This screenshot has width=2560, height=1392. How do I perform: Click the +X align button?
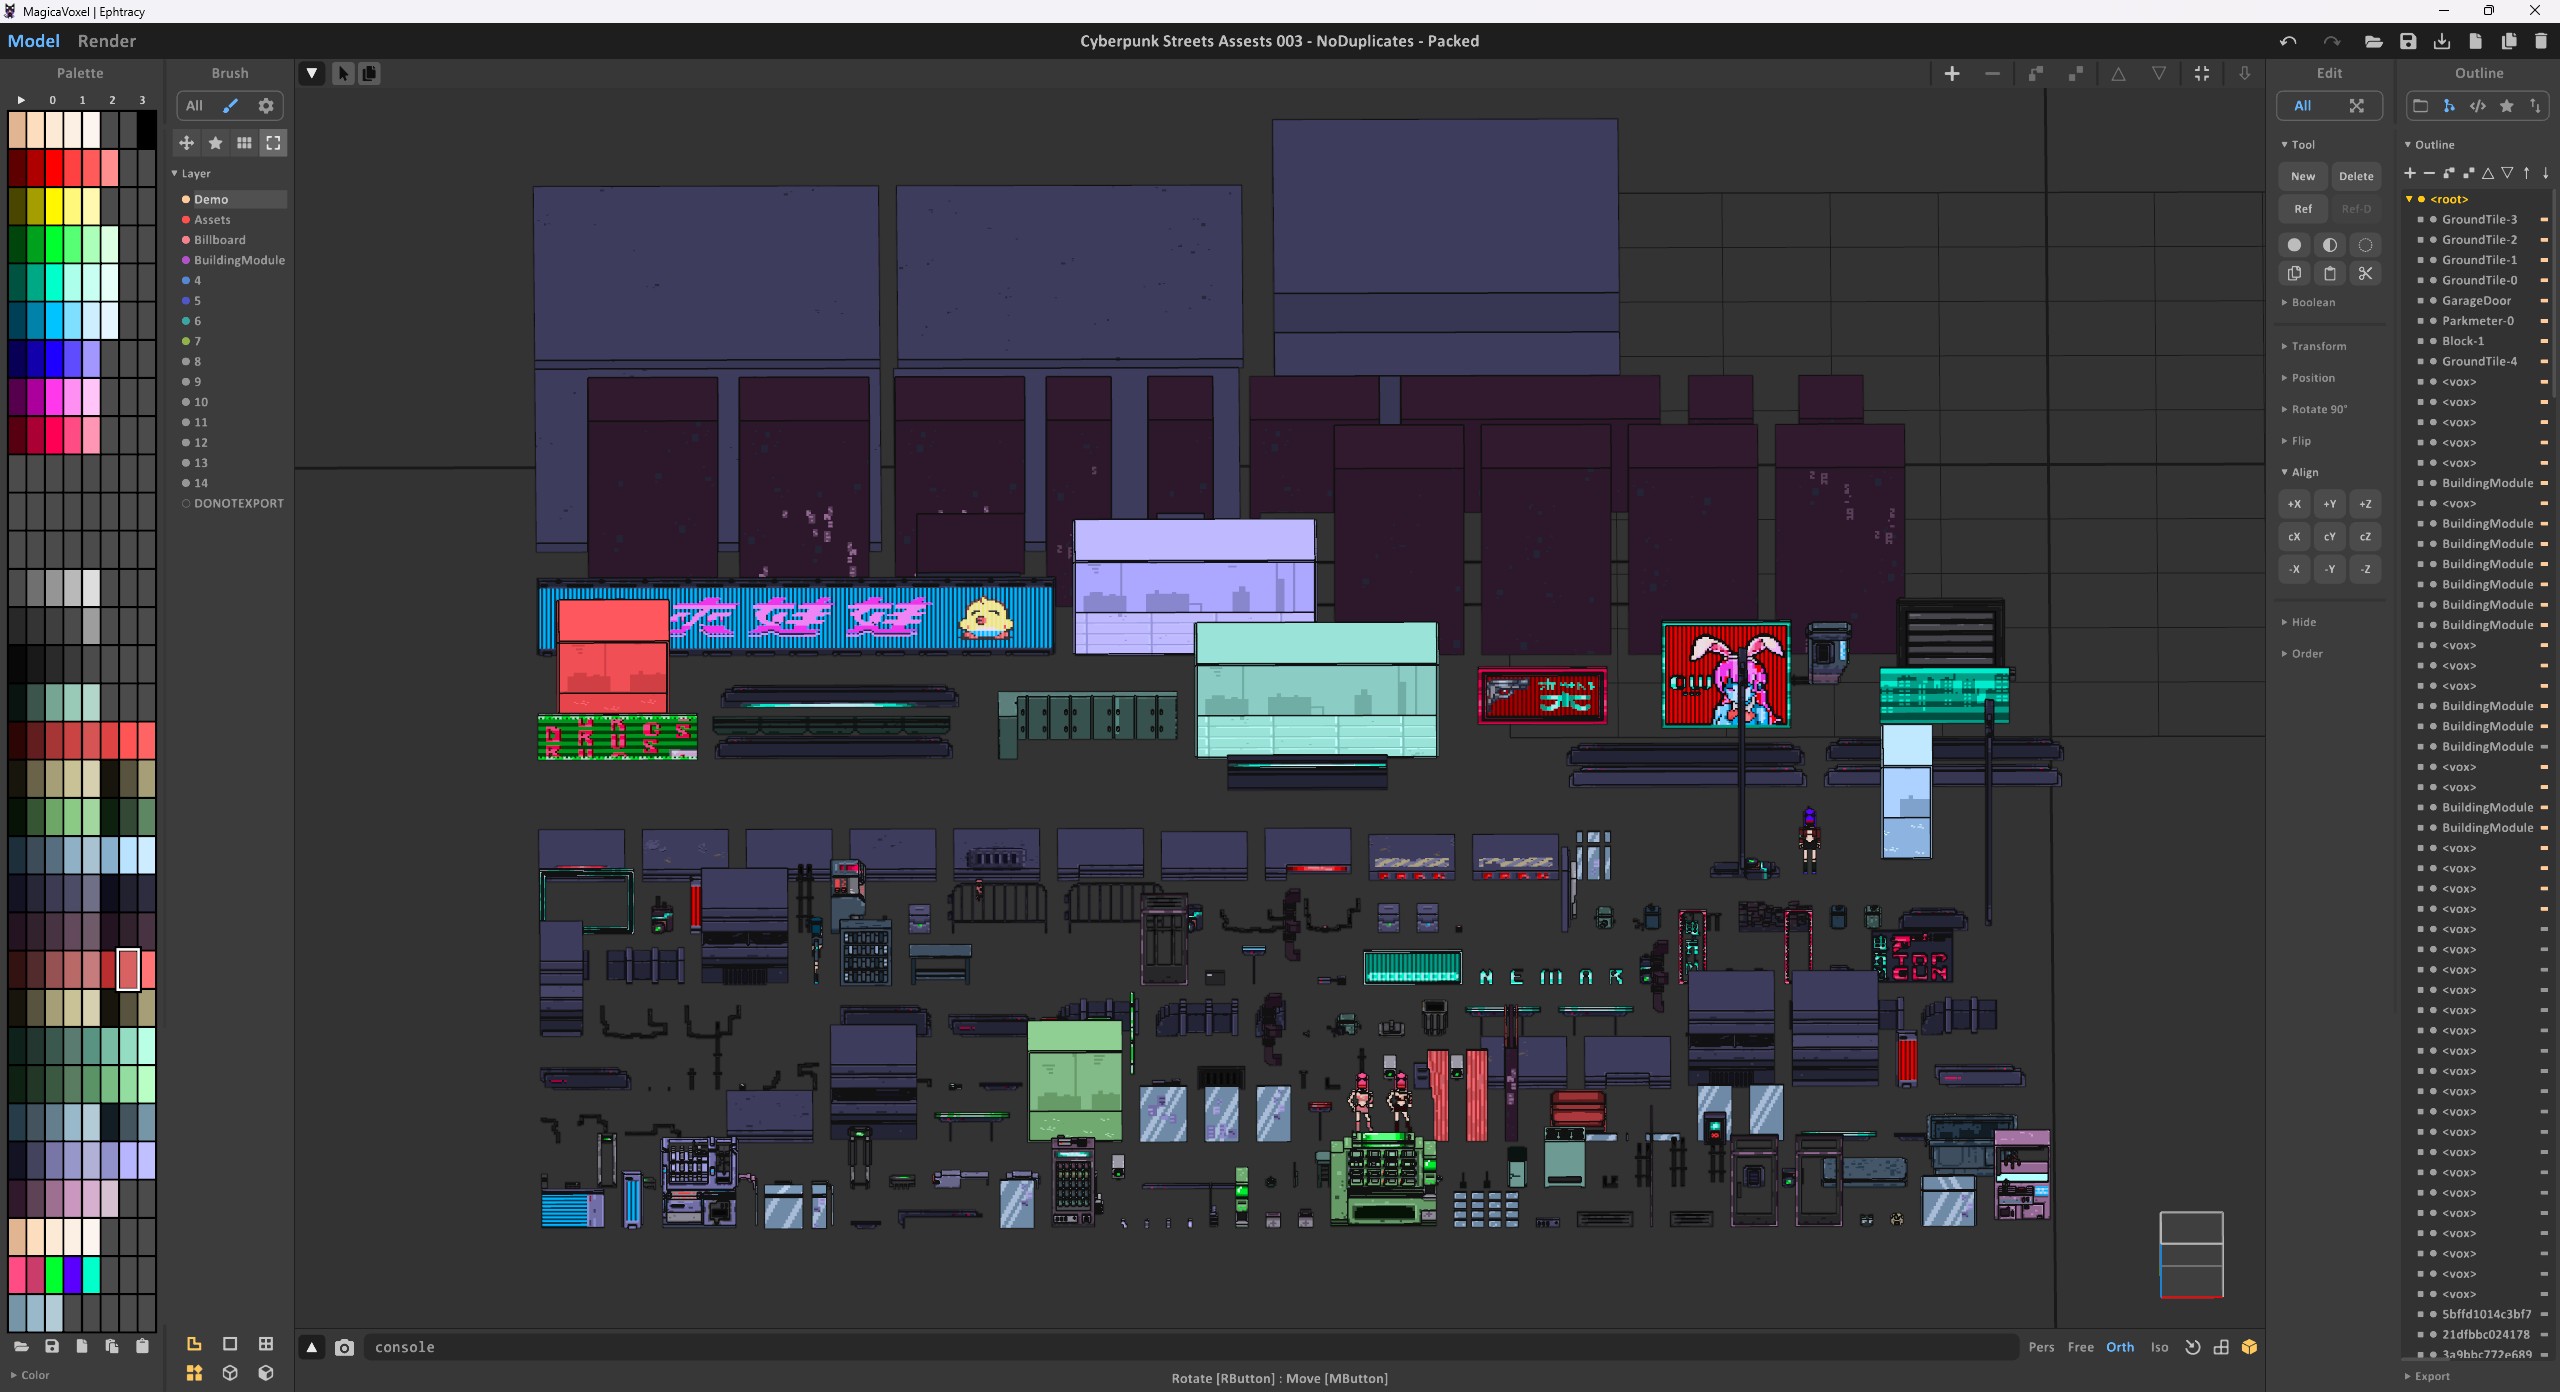(2294, 504)
